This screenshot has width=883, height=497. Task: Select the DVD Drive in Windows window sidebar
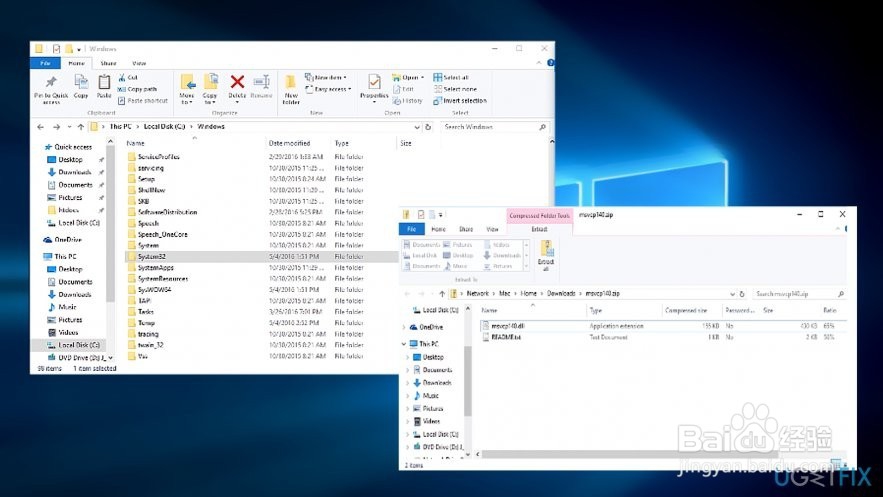(77, 357)
